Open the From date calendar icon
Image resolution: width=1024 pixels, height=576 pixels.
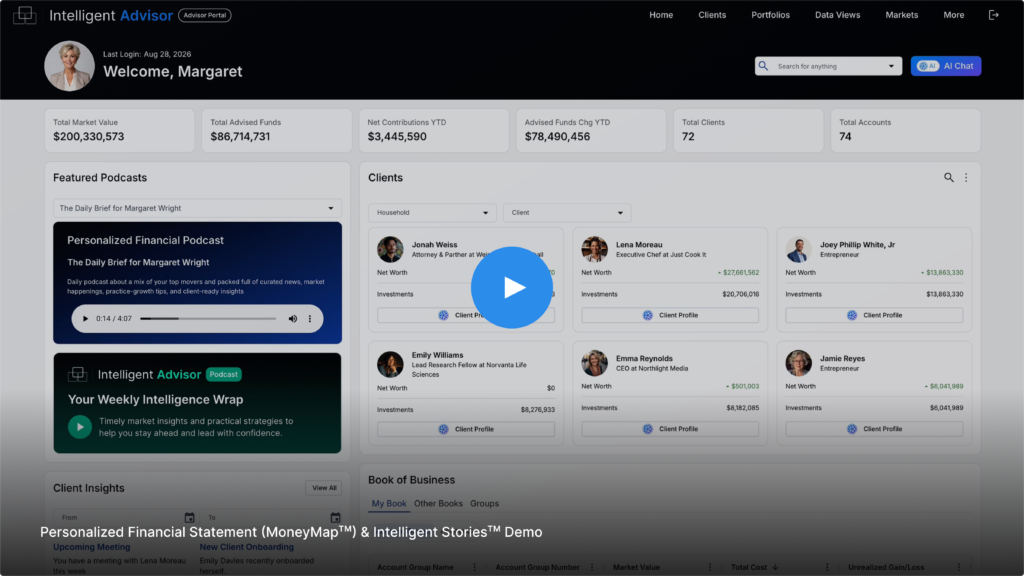[189, 518]
